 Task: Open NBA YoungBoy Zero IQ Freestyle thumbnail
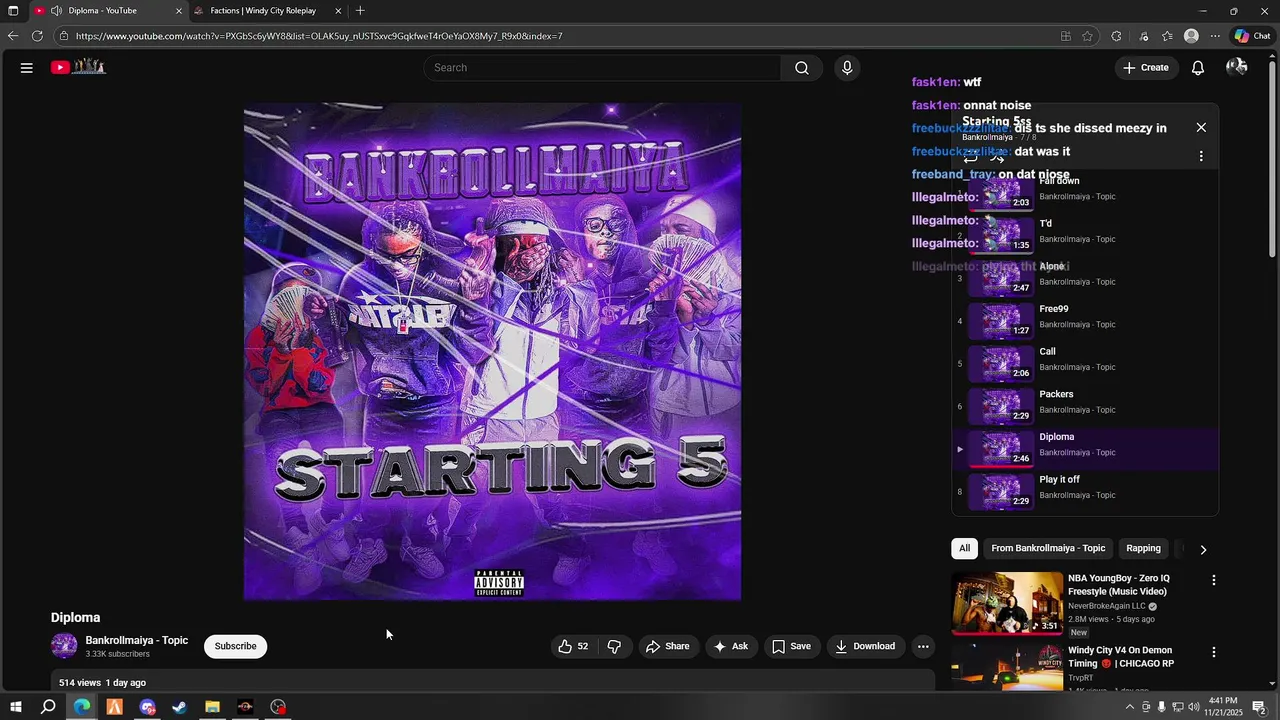click(x=1007, y=603)
